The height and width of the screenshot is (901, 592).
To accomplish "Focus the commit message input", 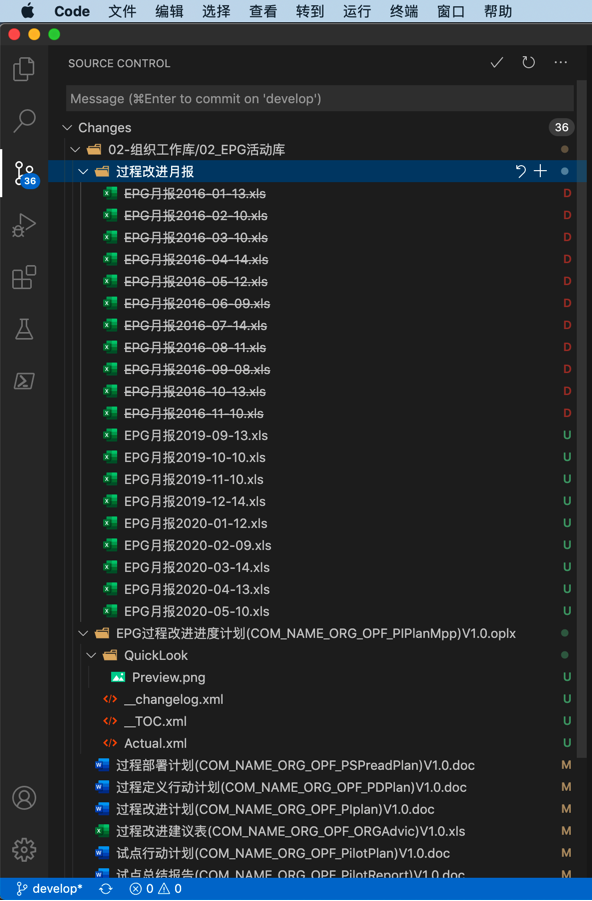I will 320,98.
